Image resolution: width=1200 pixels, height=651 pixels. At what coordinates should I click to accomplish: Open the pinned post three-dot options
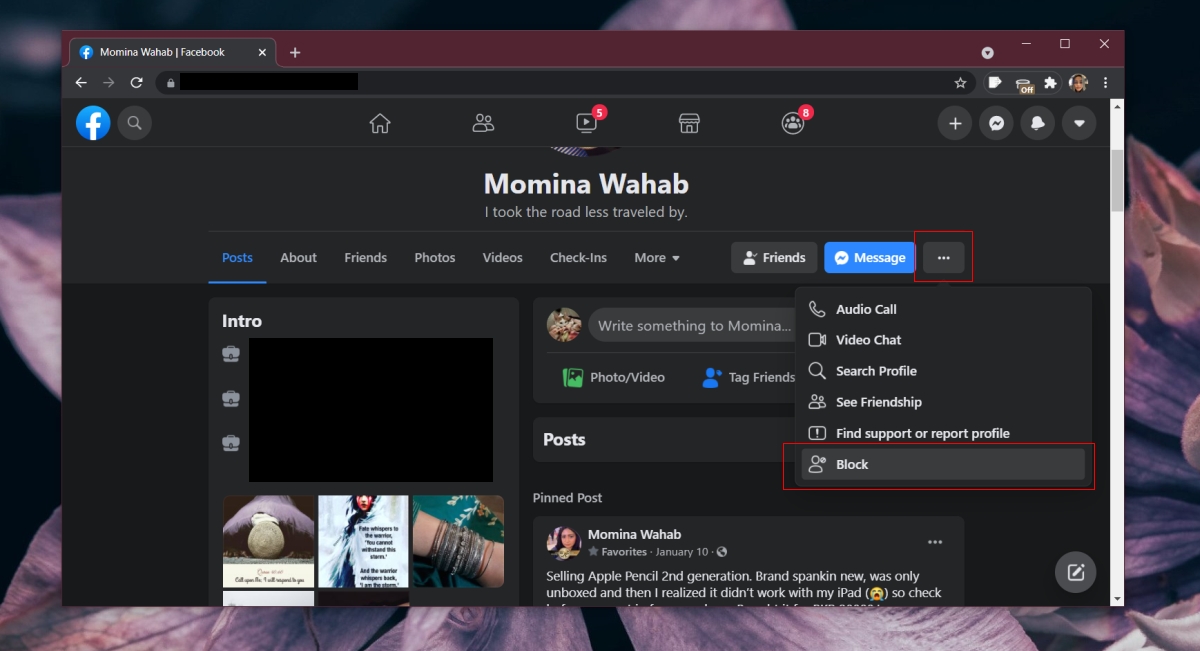coord(935,542)
